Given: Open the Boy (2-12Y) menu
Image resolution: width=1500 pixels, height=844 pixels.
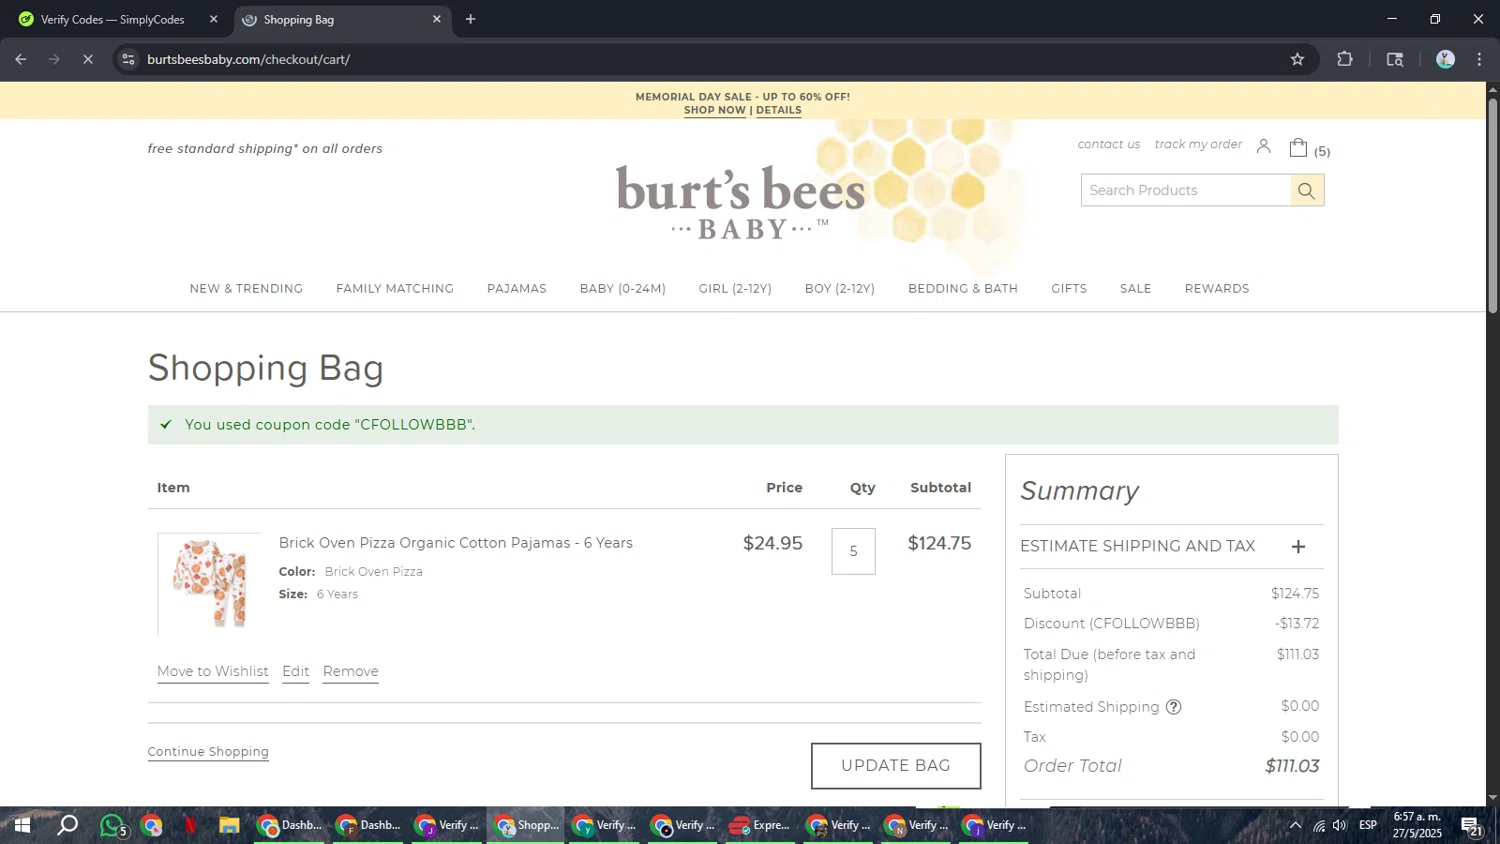Looking at the screenshot, I should 840,289.
